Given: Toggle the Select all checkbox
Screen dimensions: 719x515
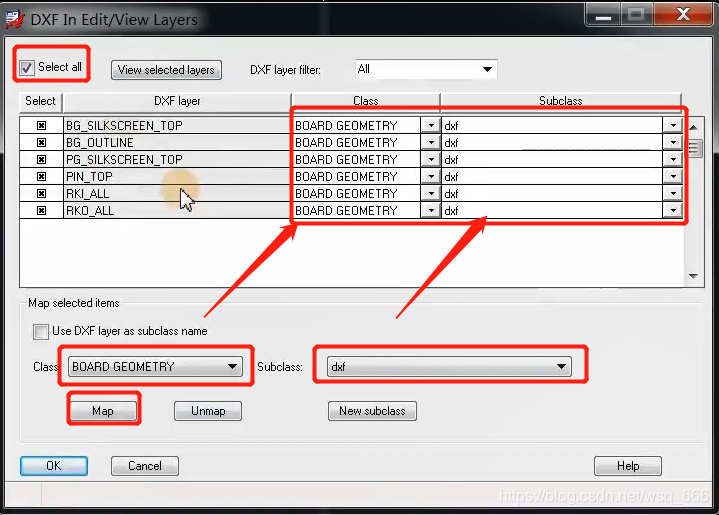Looking at the screenshot, I should [27, 68].
